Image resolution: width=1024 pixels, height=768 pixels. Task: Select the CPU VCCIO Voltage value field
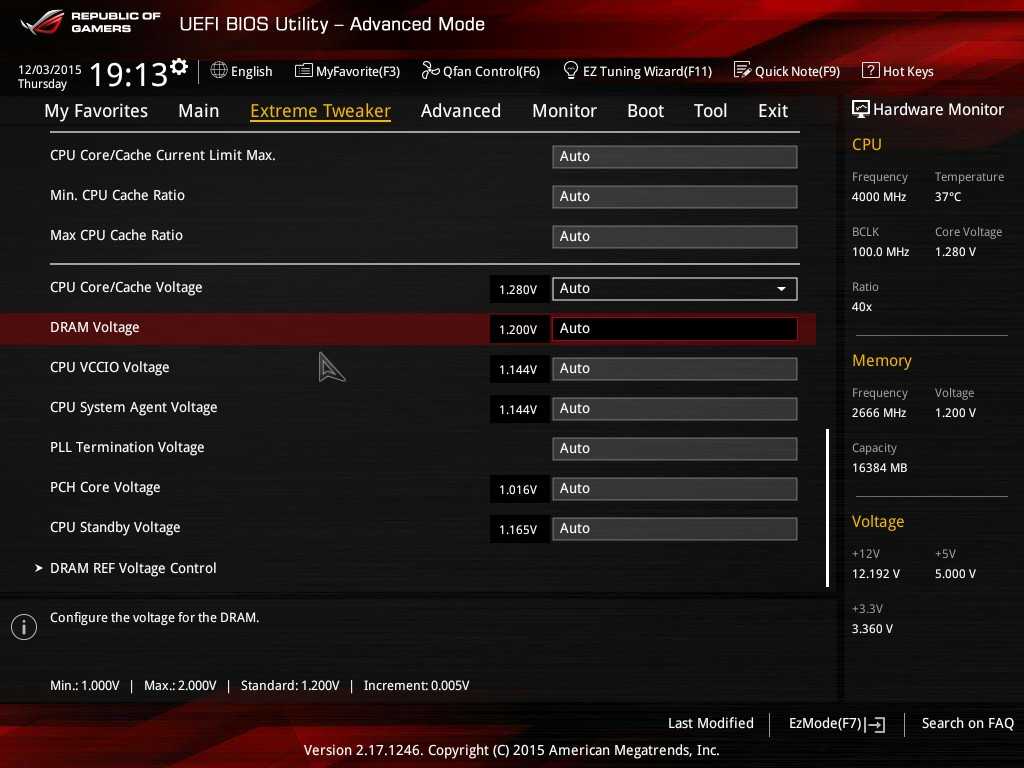(x=674, y=369)
